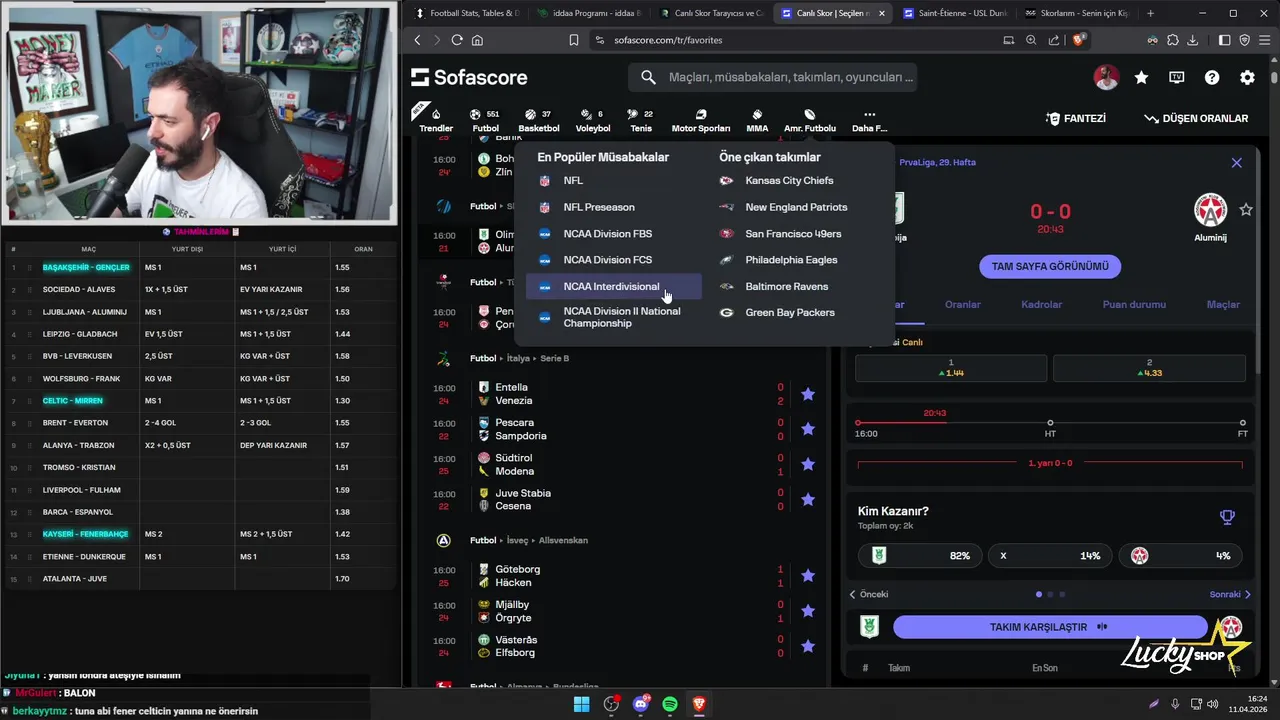Choose NCAA Division II National Championship

click(614, 317)
